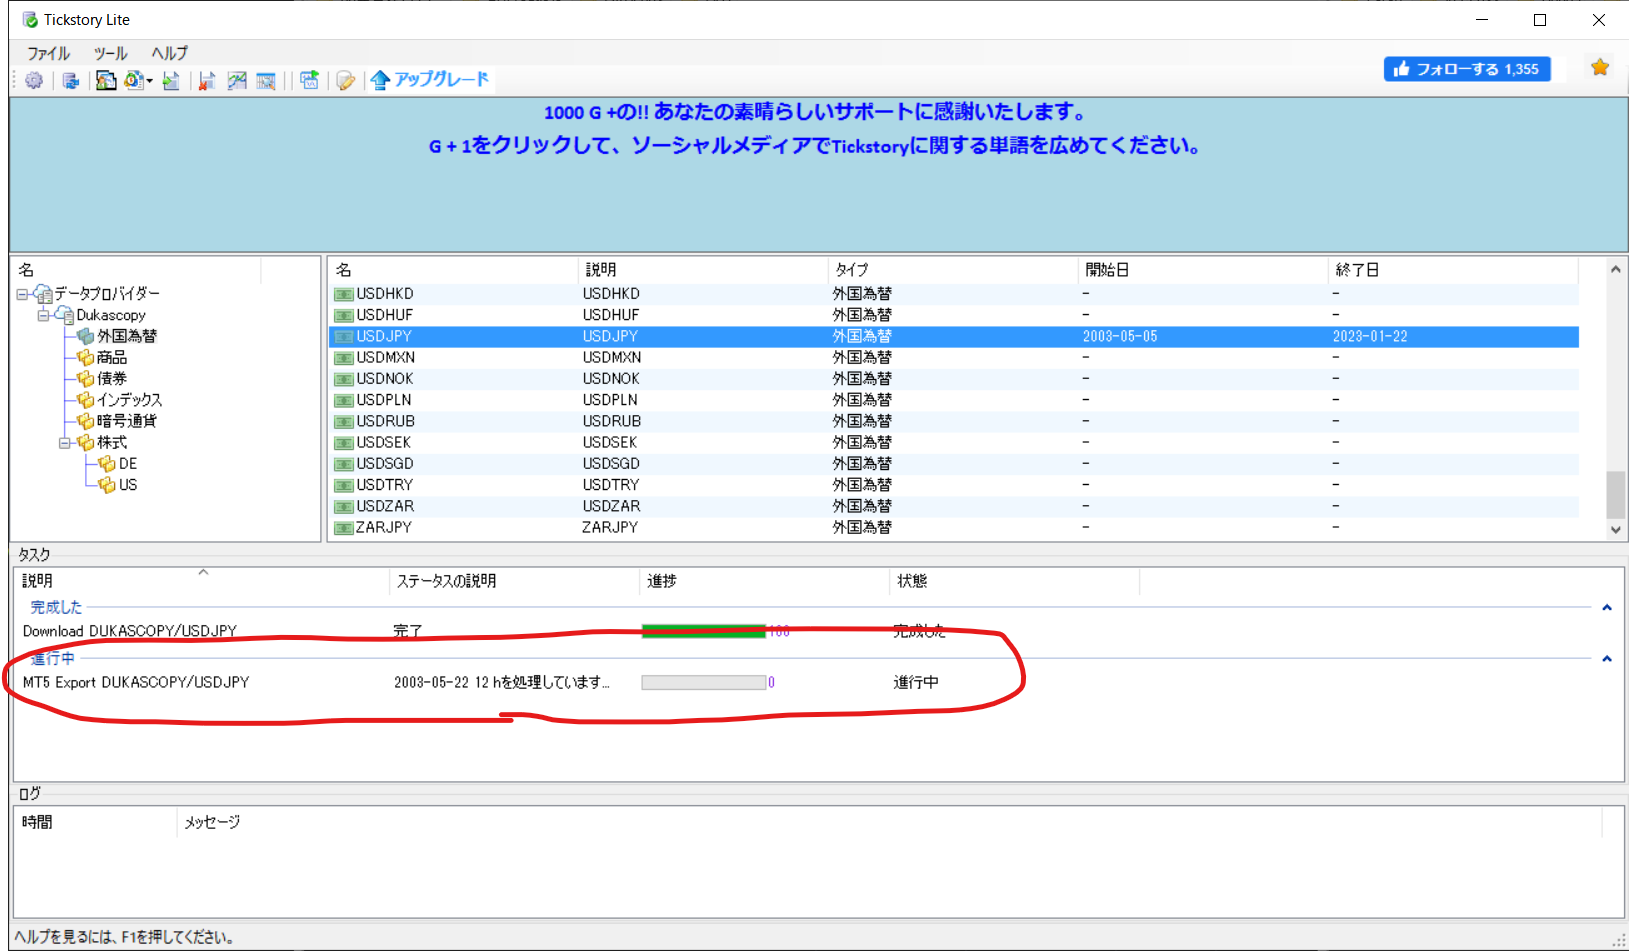Screen dimensions: 1629x951
Task: Click the USDHUF row symbol icon
Action: pos(343,315)
